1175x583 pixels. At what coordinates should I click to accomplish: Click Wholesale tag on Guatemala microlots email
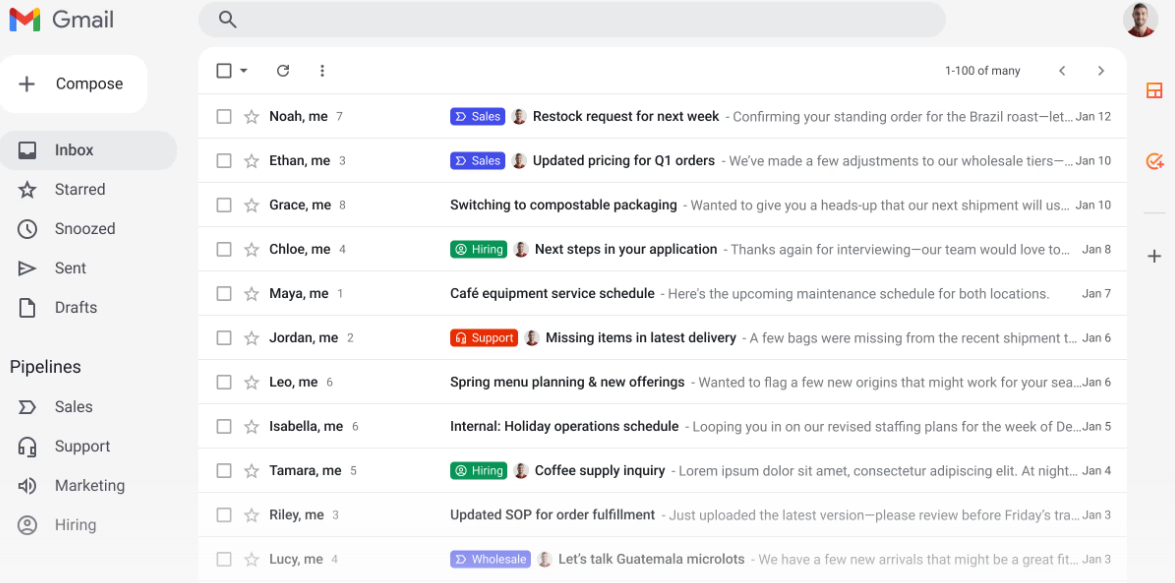tap(490, 558)
